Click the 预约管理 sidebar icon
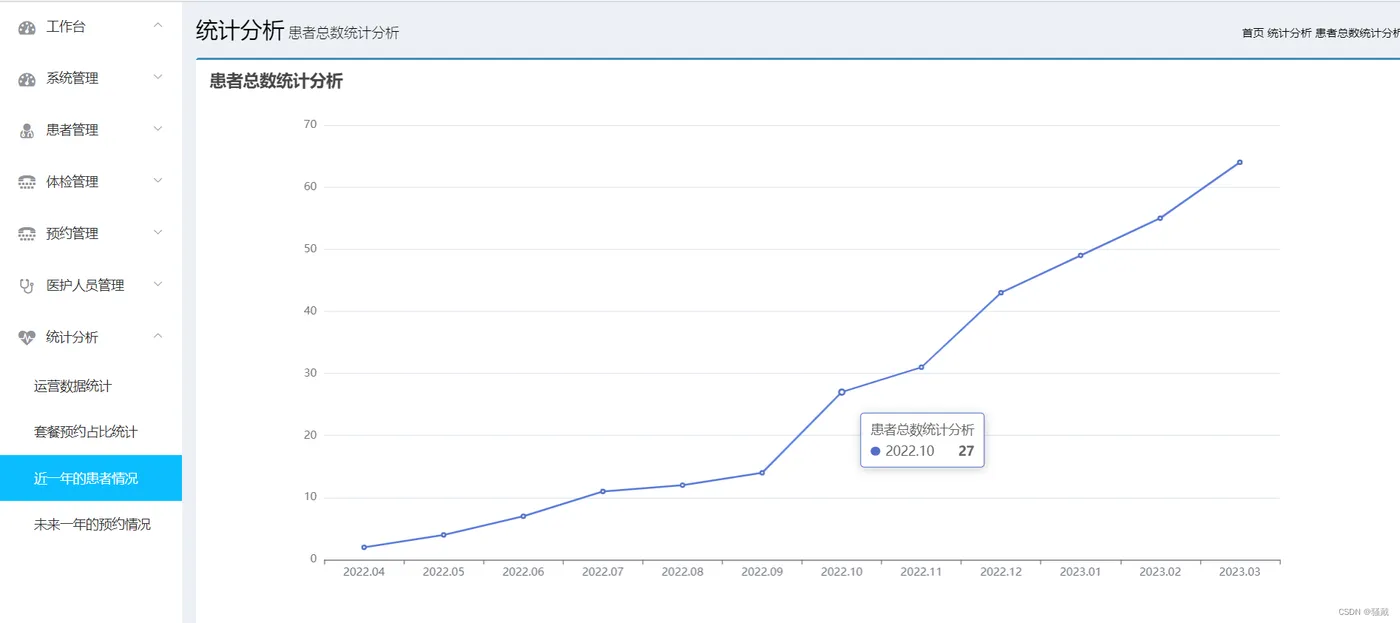Viewport: 1400px width, 623px height. click(x=27, y=234)
